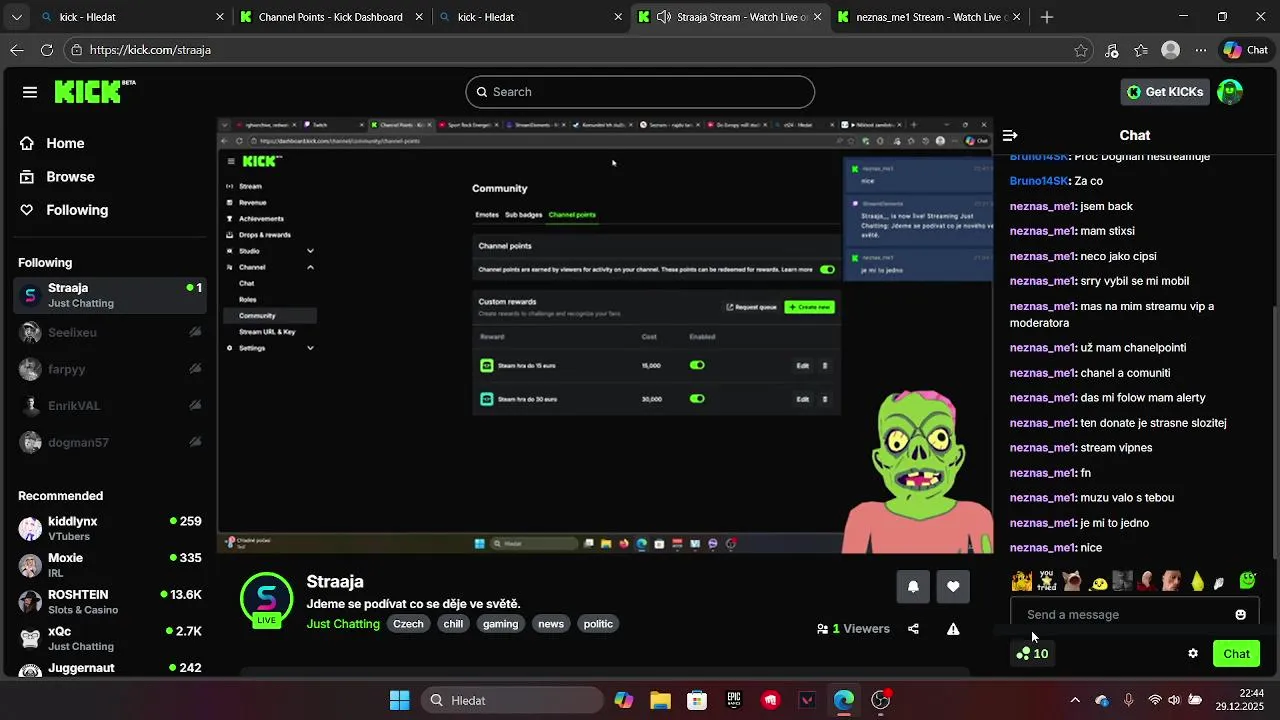
Task: Insert the 'you tried' star emote
Action: coord(1047,581)
